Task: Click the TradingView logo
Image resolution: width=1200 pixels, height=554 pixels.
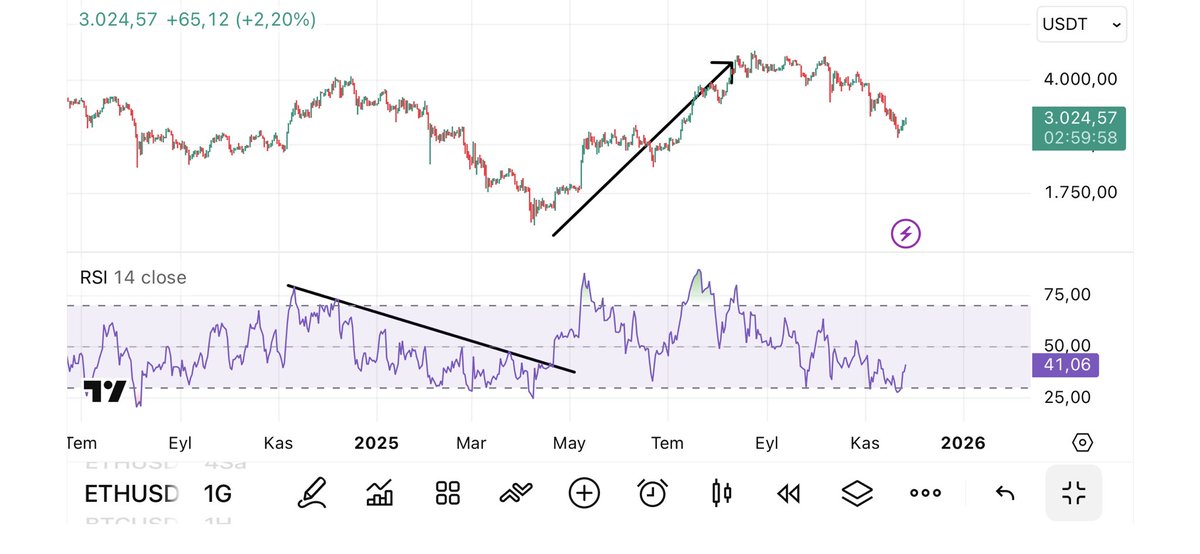Action: 103,391
